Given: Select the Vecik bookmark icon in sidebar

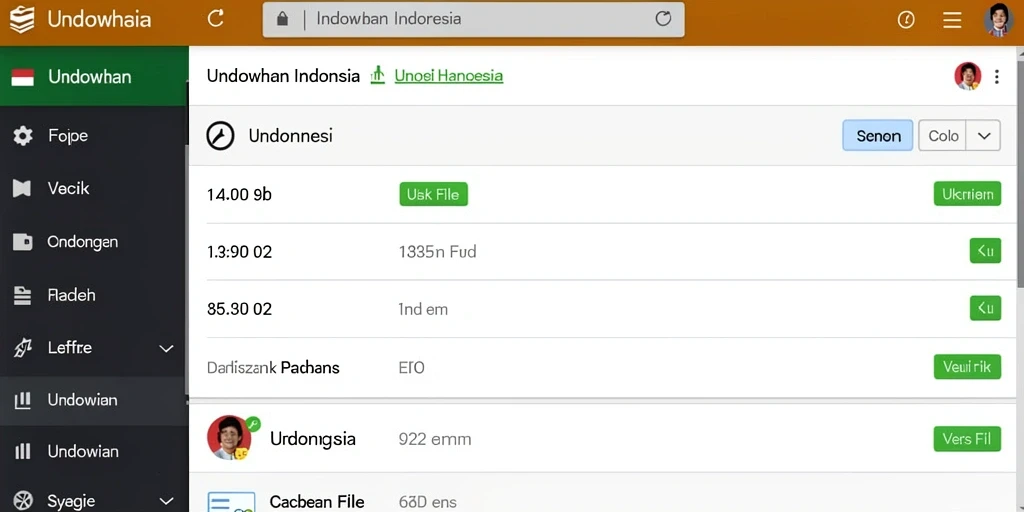Looking at the screenshot, I should point(22,189).
